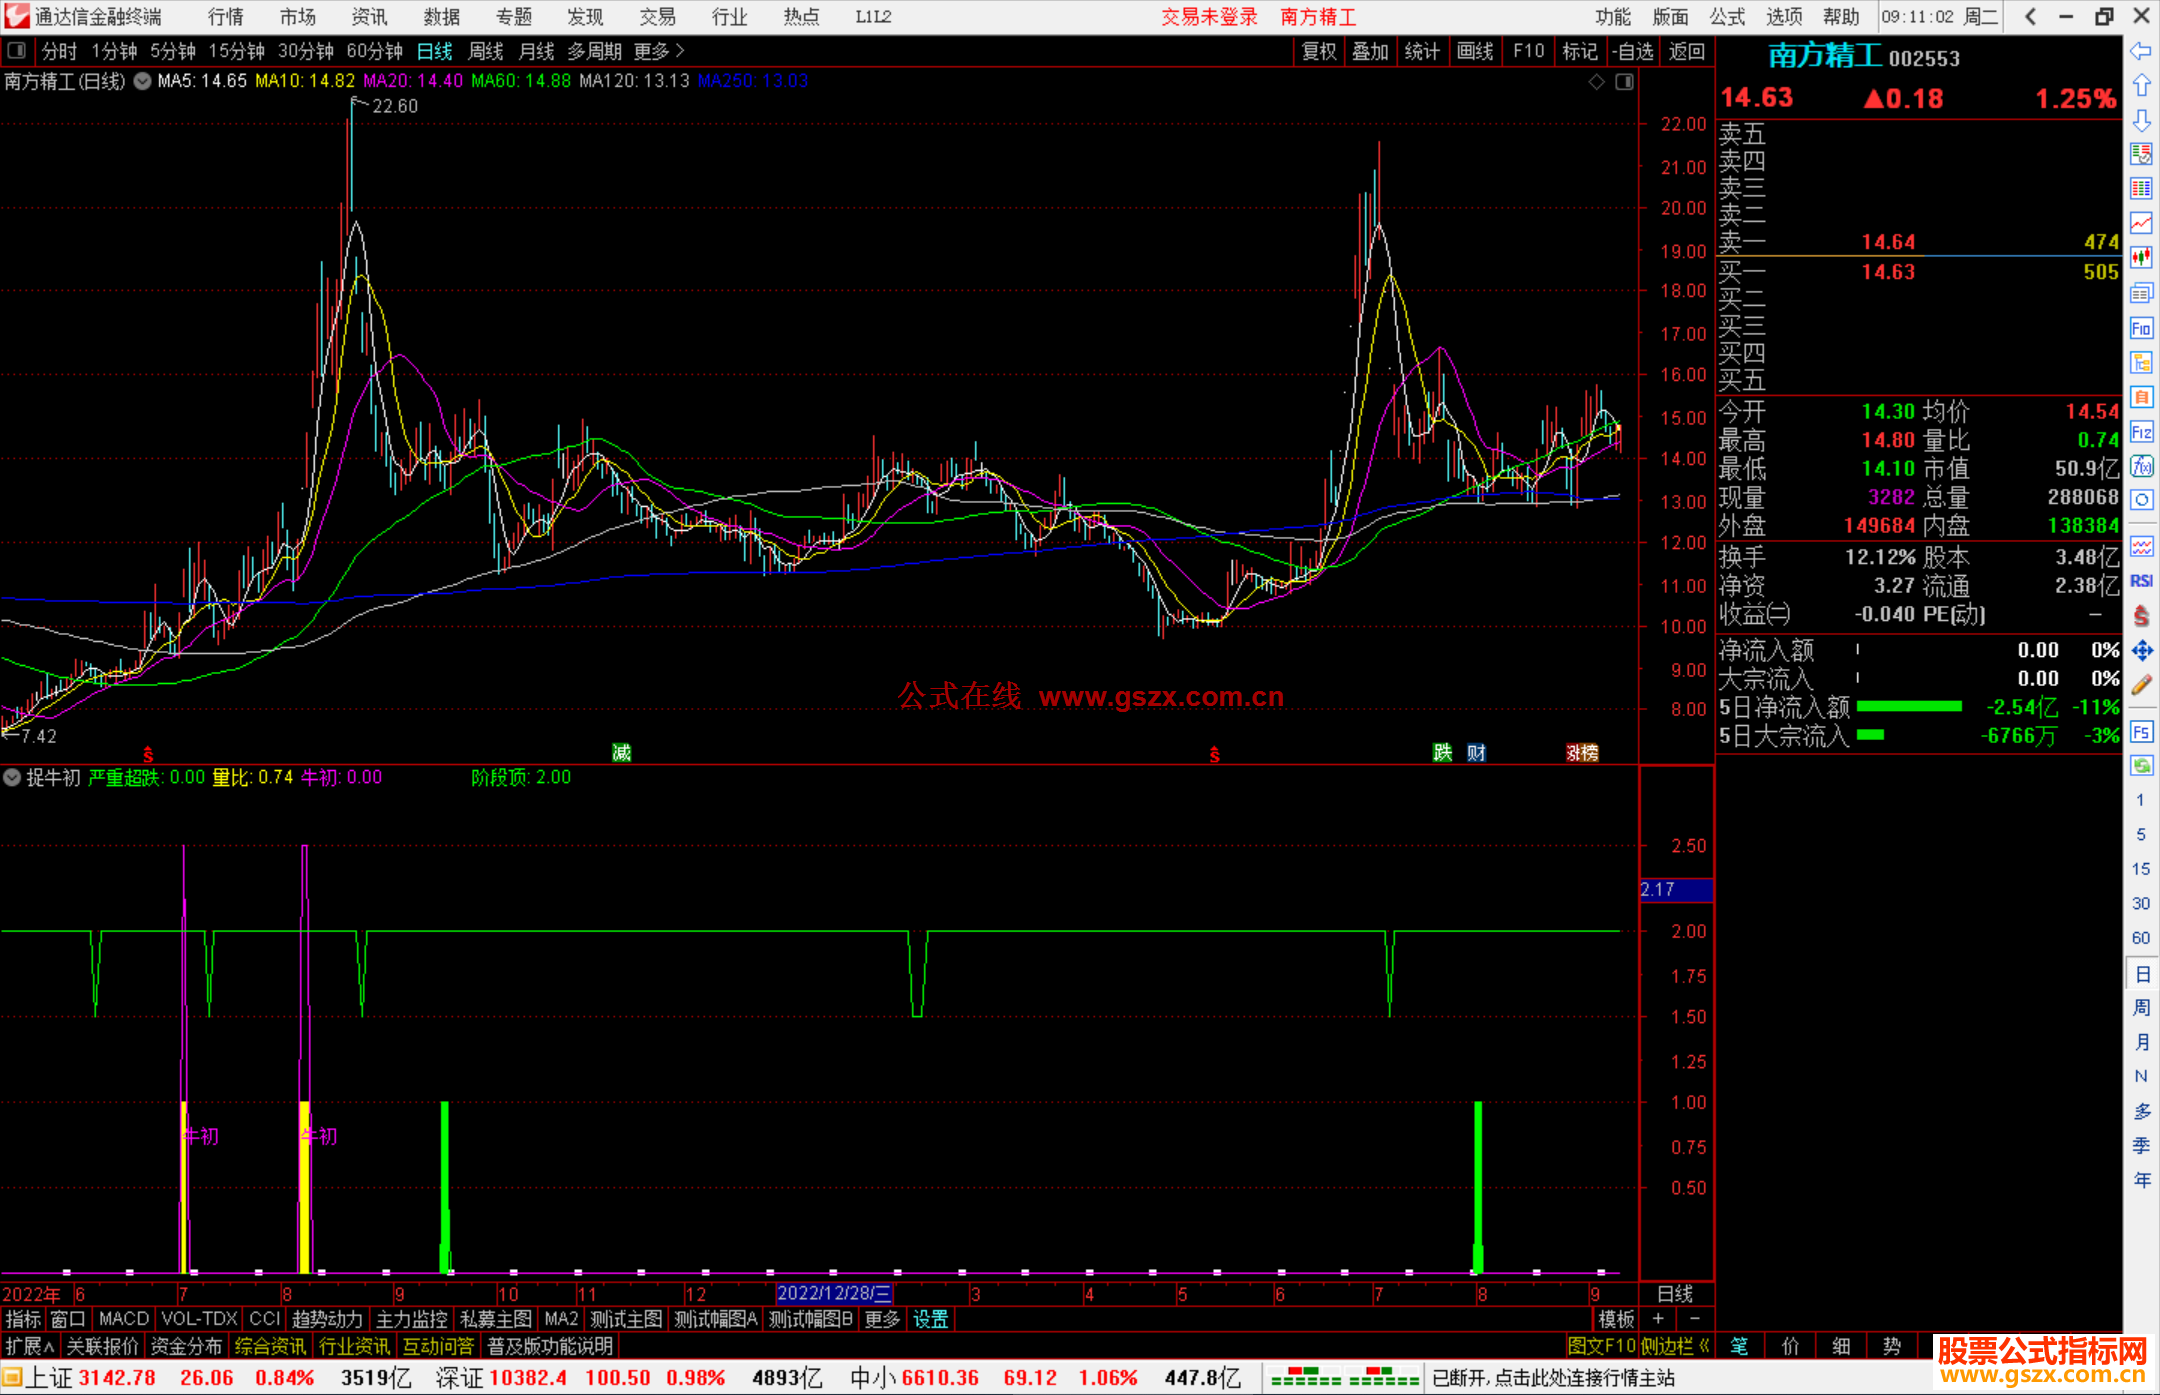Viewport: 2160px width, 1395px height.
Task: Click the back arrow icon in right sidebar
Action: click(2141, 50)
